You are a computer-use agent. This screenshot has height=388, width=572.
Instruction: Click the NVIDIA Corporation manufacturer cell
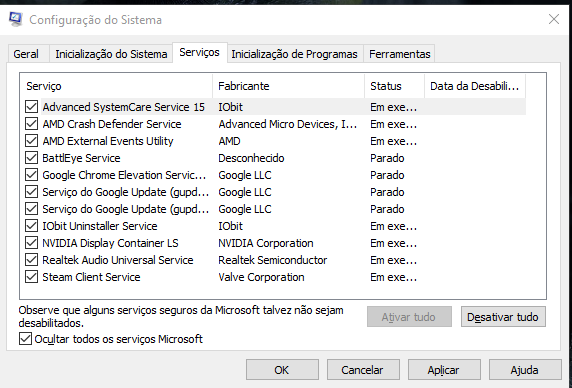(x=266, y=243)
